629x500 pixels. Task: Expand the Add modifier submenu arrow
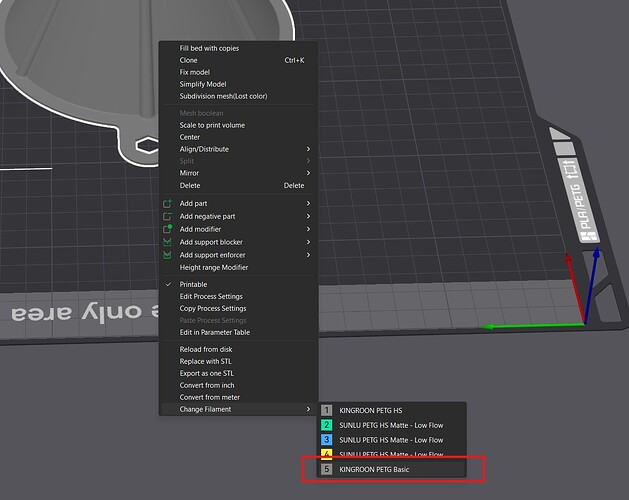pyautogui.click(x=308, y=229)
